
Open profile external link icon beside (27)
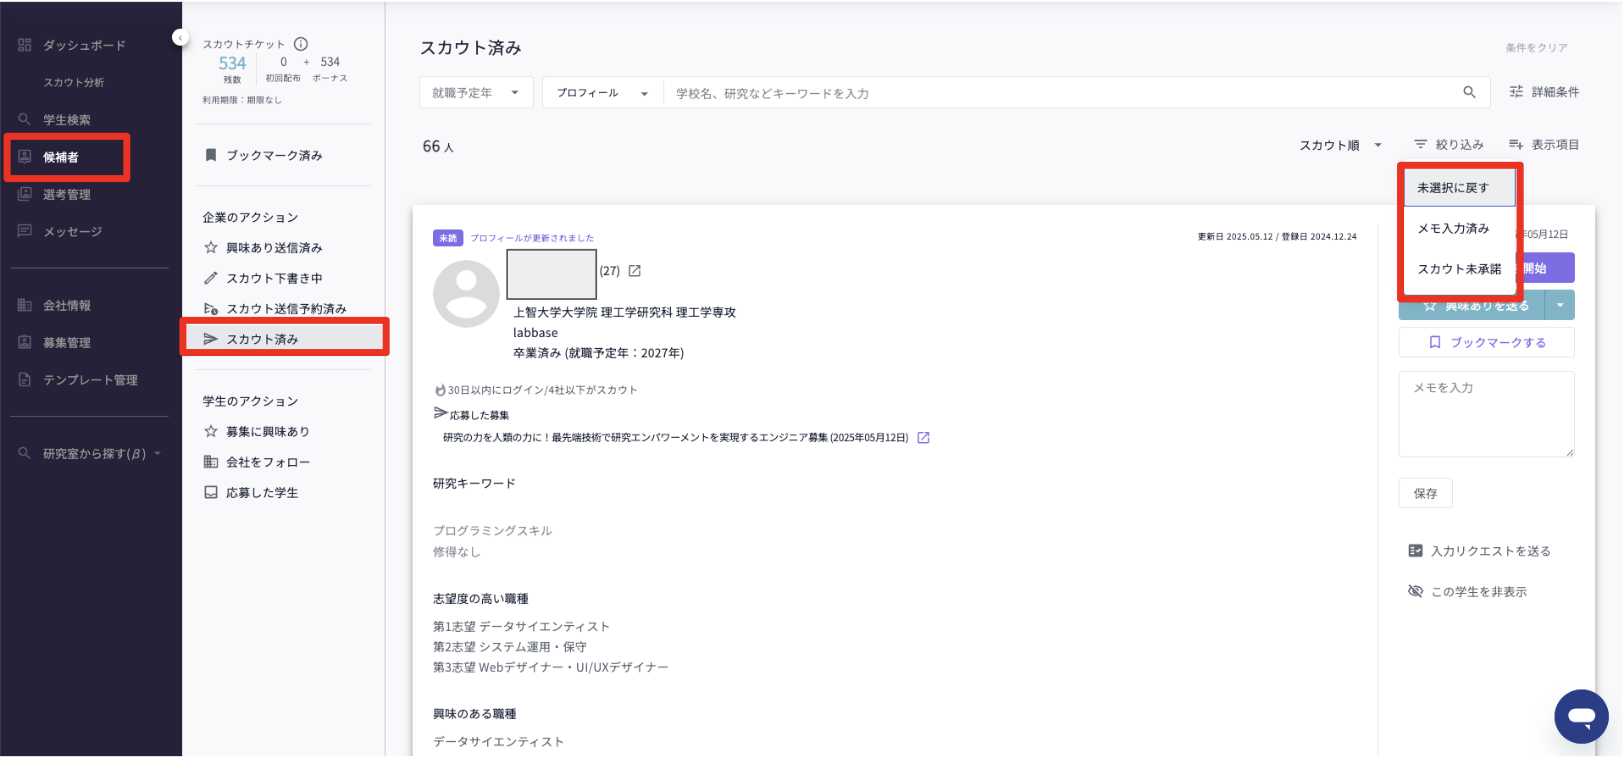point(634,271)
